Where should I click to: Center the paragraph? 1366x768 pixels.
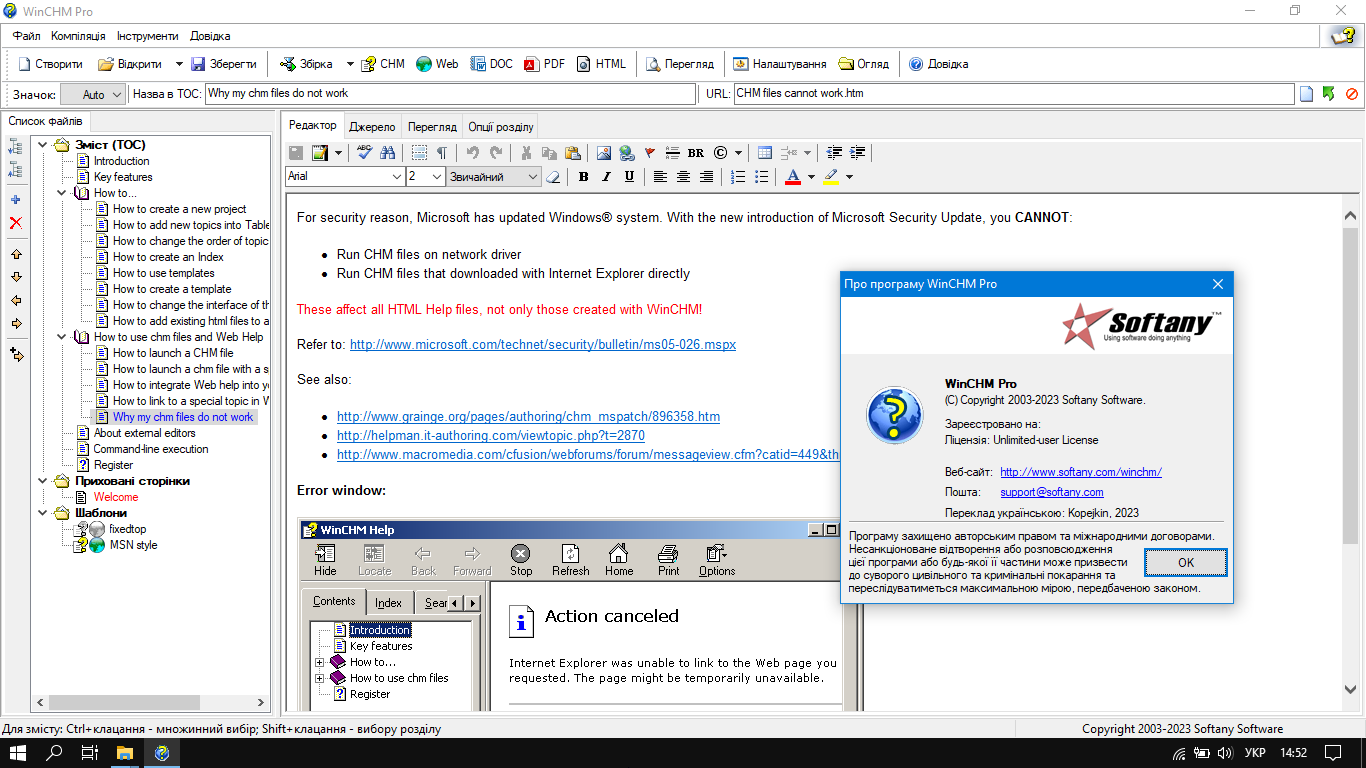coord(683,177)
